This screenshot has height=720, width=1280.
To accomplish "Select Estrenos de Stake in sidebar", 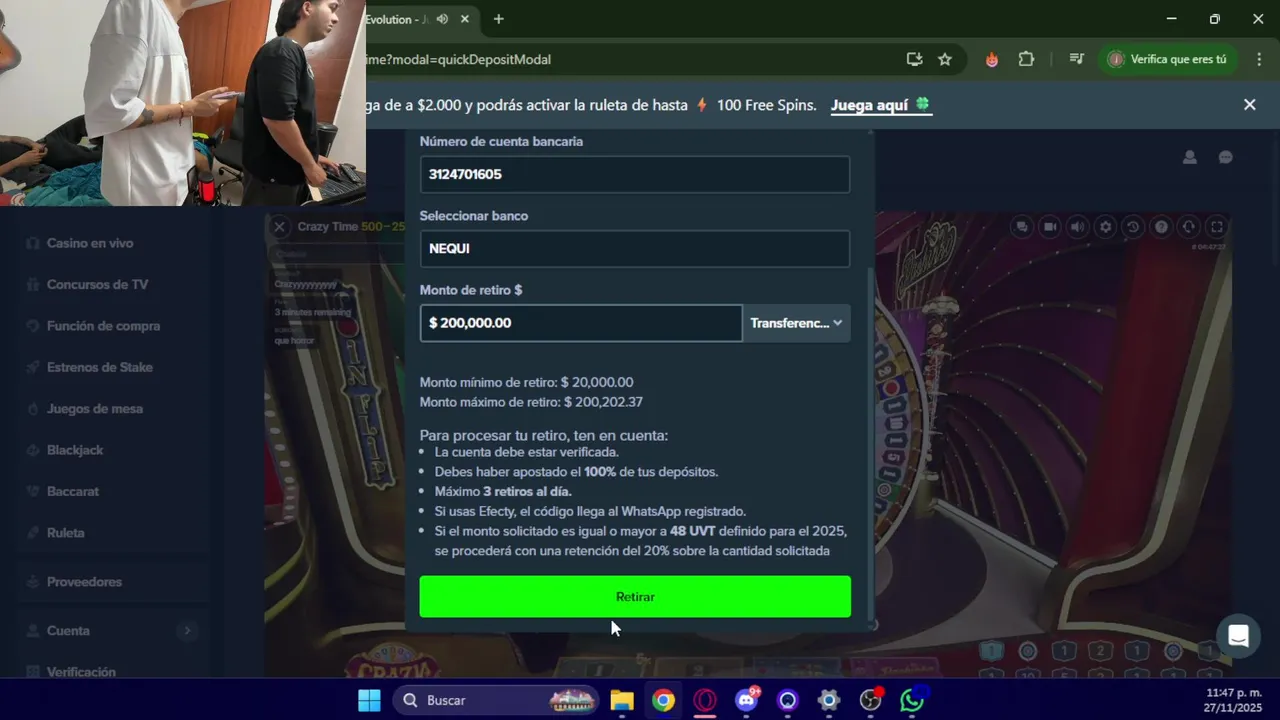I will (x=100, y=367).
